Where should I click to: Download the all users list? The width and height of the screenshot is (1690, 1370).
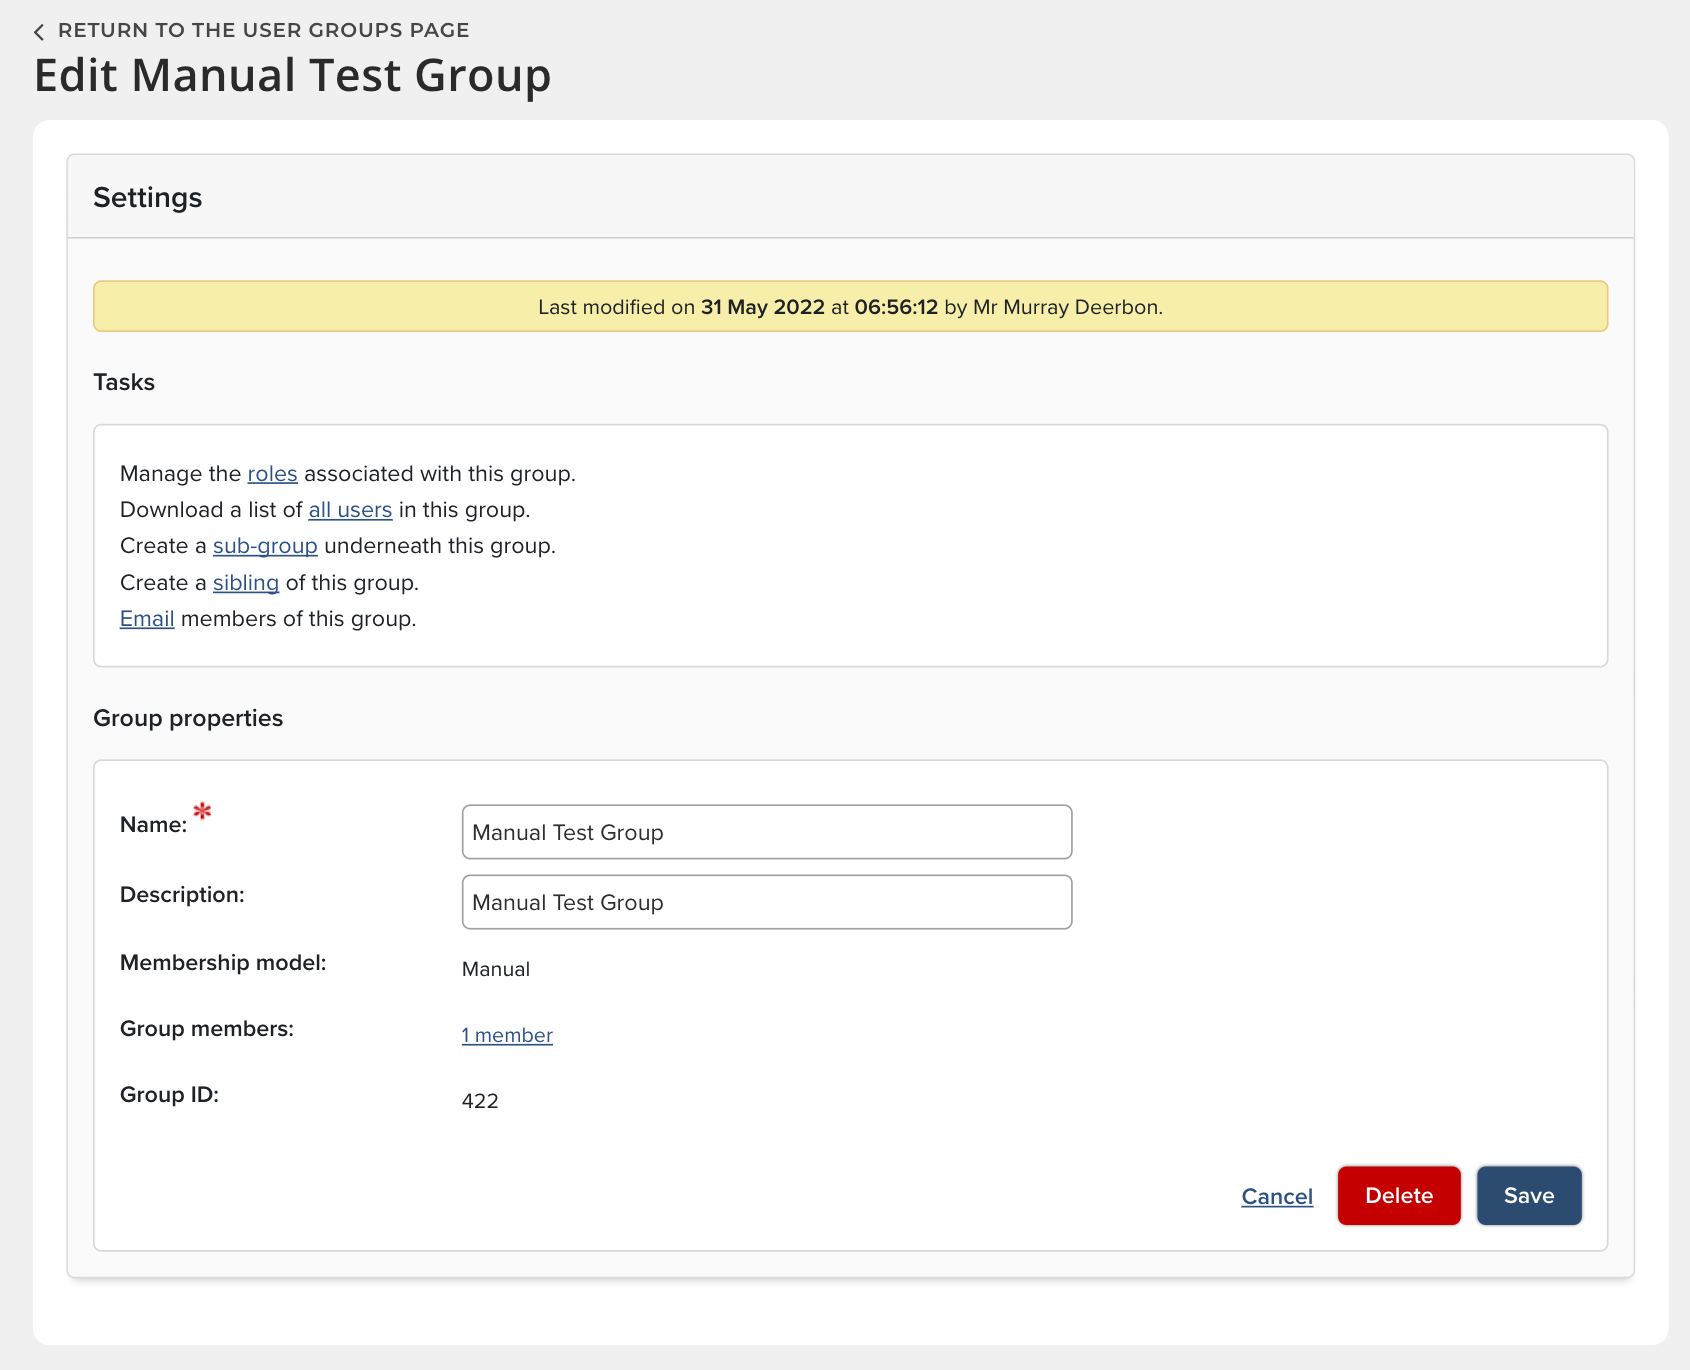350,510
